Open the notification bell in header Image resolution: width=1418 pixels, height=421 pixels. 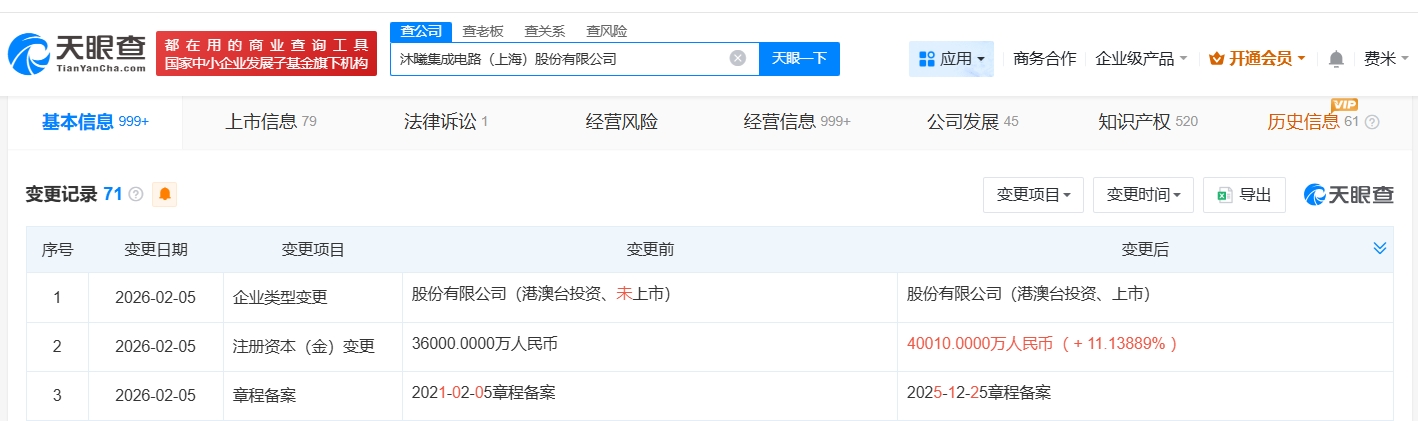pyautogui.click(x=1335, y=59)
